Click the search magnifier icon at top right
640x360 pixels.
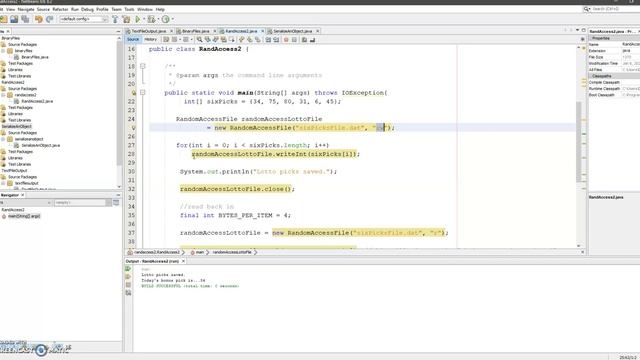pos(587,9)
